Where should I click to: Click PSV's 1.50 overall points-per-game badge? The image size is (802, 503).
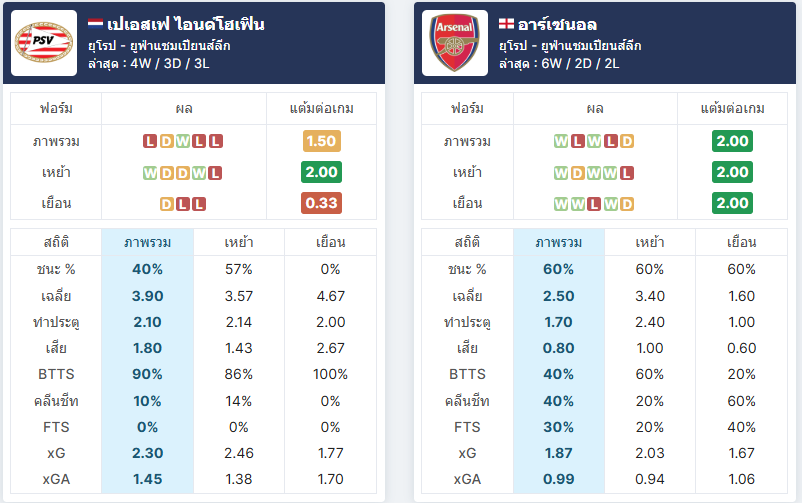click(x=321, y=141)
